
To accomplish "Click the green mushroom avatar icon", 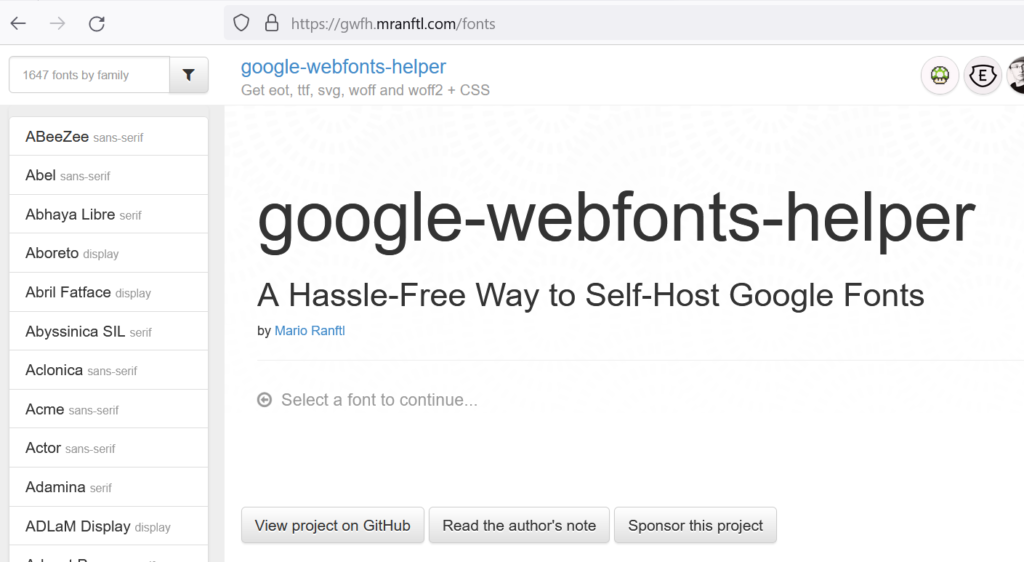I will point(940,75).
